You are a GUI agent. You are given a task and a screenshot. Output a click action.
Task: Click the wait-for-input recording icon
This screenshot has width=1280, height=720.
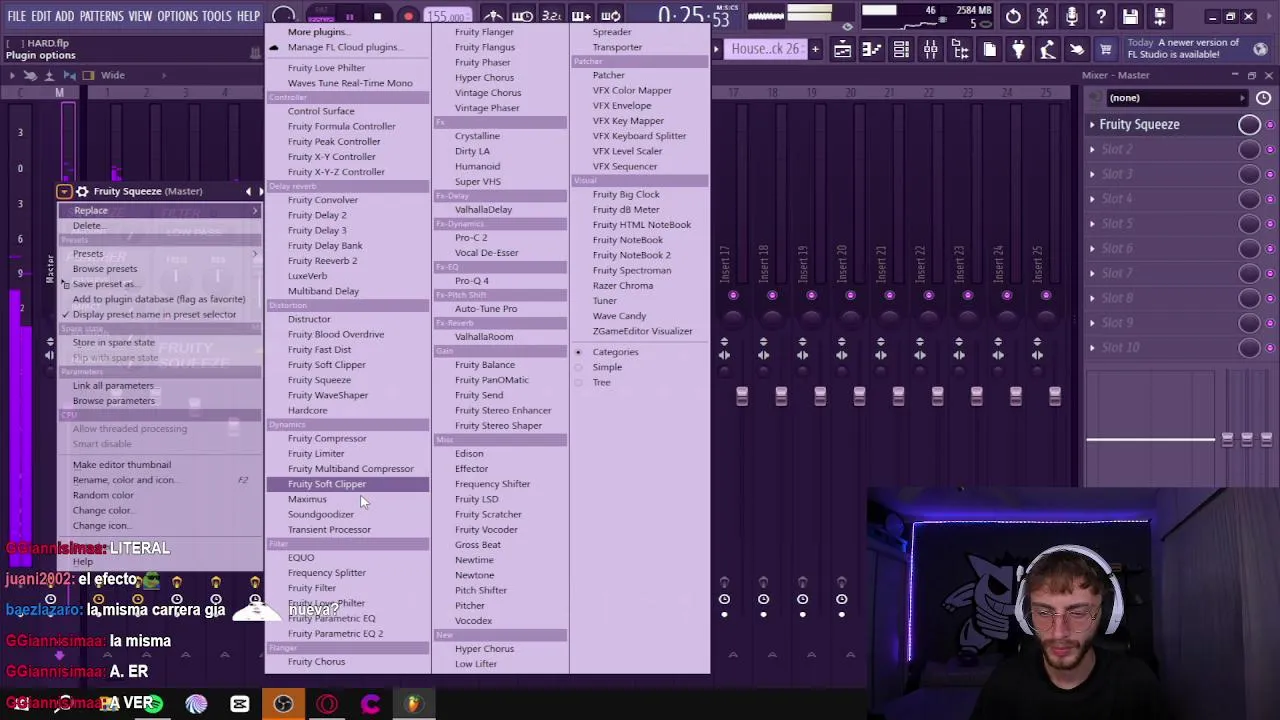(x=522, y=16)
